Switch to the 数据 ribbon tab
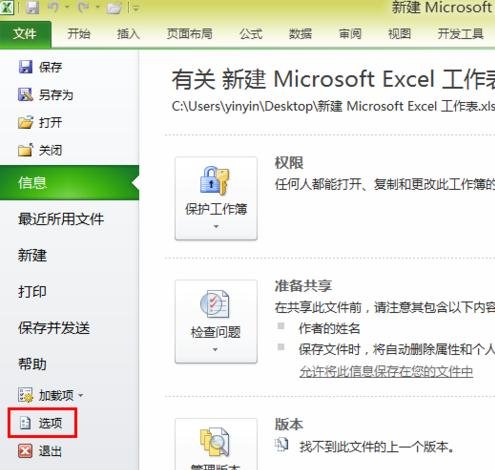495x470 pixels. pyautogui.click(x=300, y=34)
